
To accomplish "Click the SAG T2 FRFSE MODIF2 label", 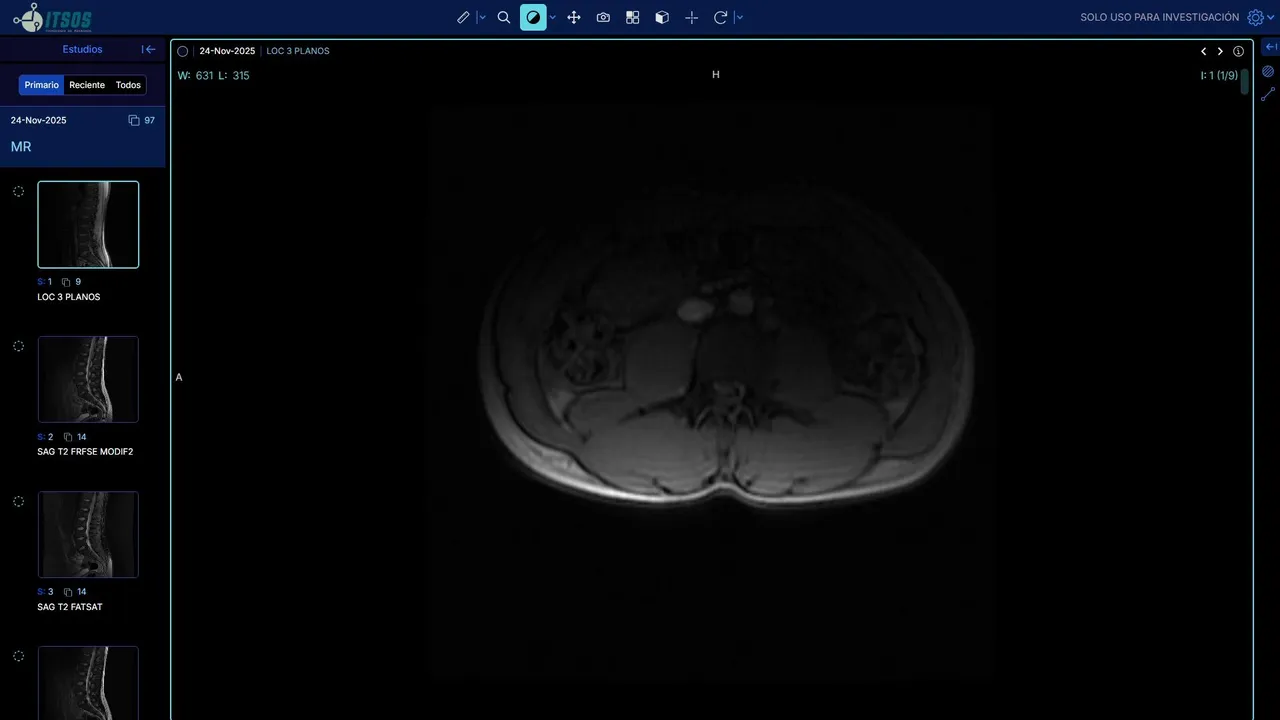I will 85,452.
